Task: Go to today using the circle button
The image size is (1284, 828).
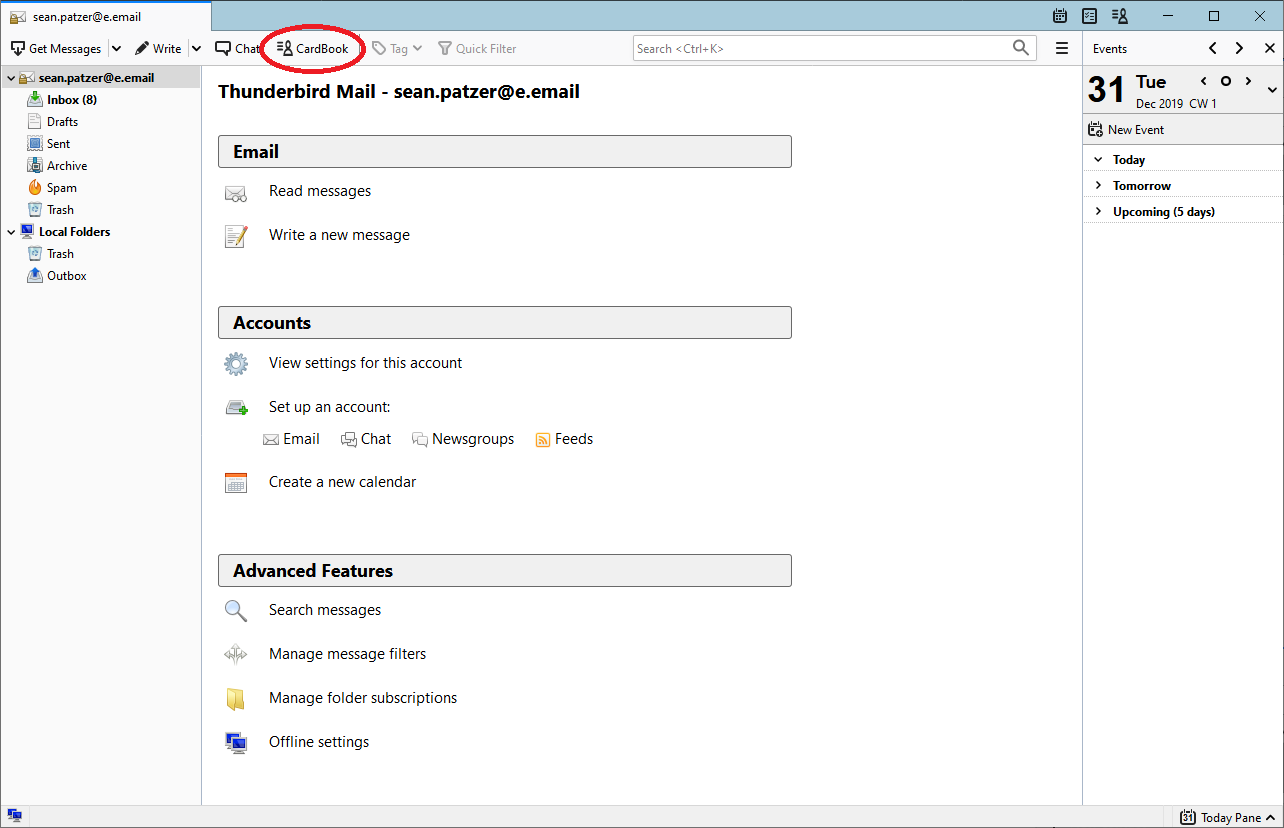Action: pos(1225,81)
